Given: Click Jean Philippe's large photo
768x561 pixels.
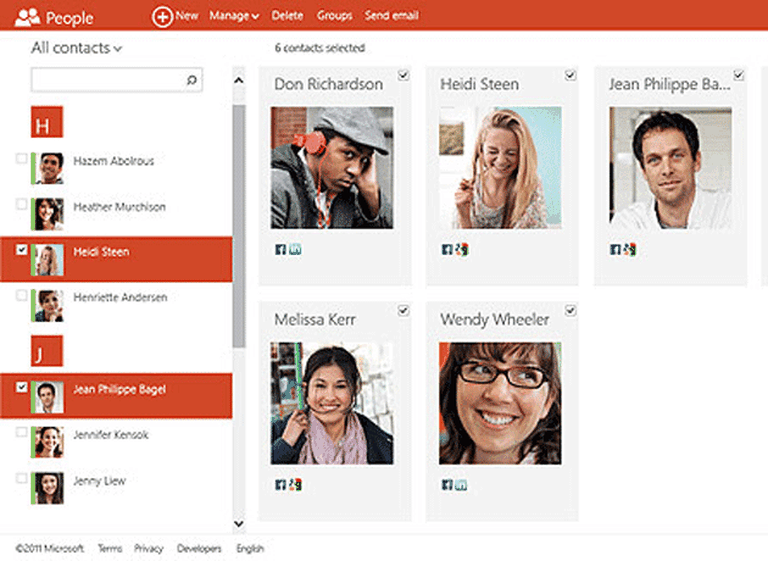Looking at the screenshot, I should click(671, 168).
